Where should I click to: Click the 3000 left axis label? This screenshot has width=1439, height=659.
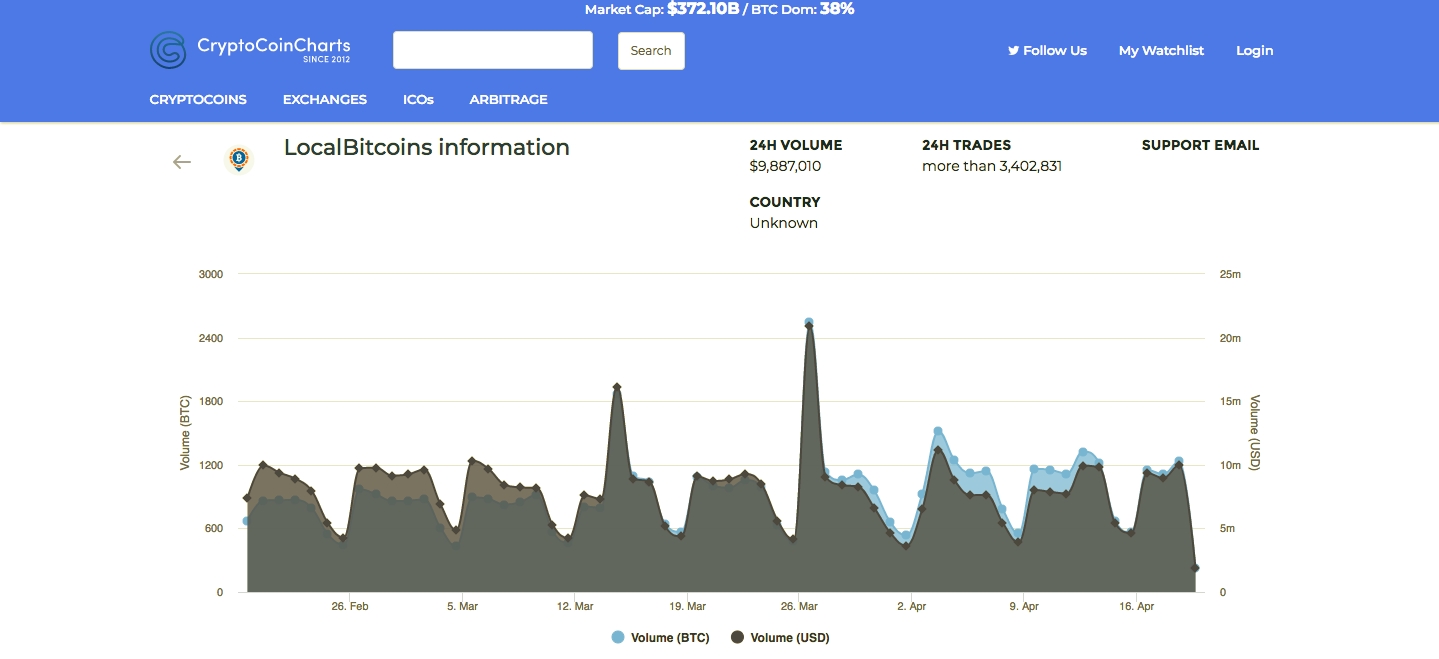click(x=211, y=274)
